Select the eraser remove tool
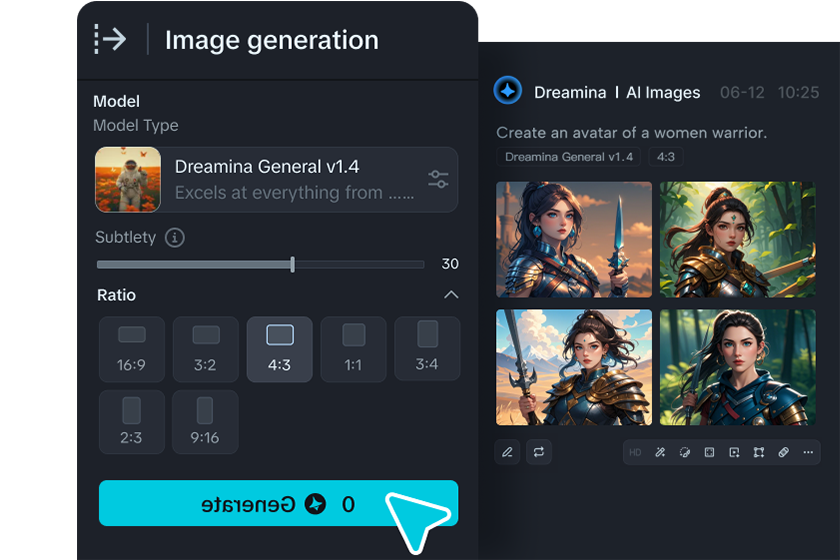 tap(784, 452)
